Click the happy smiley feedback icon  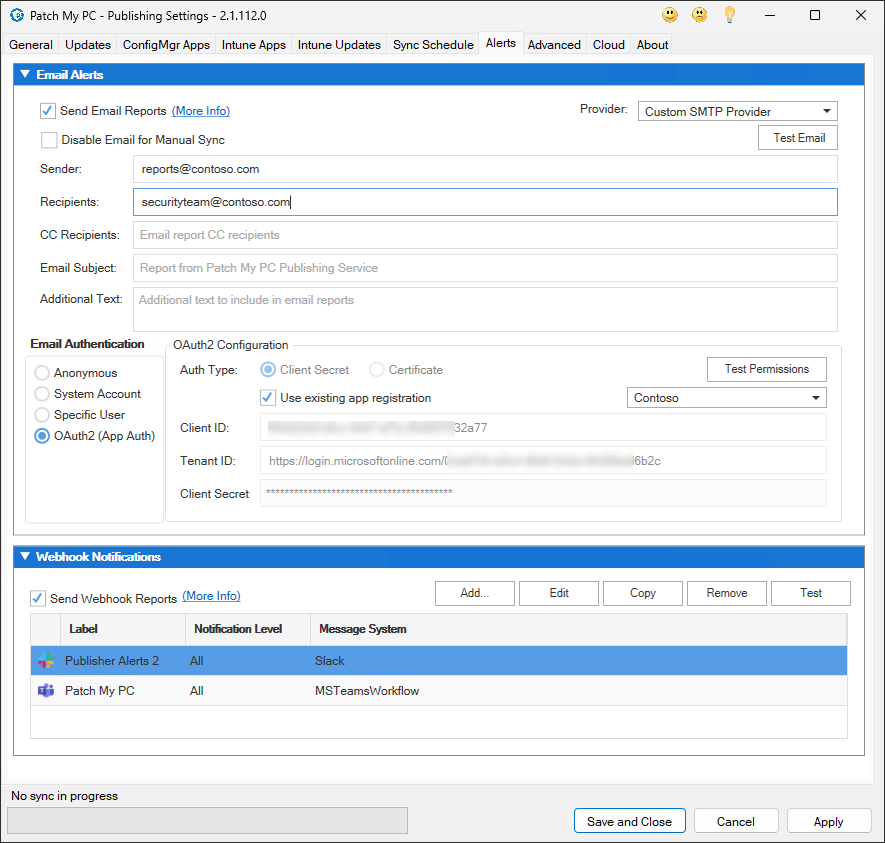tap(670, 15)
